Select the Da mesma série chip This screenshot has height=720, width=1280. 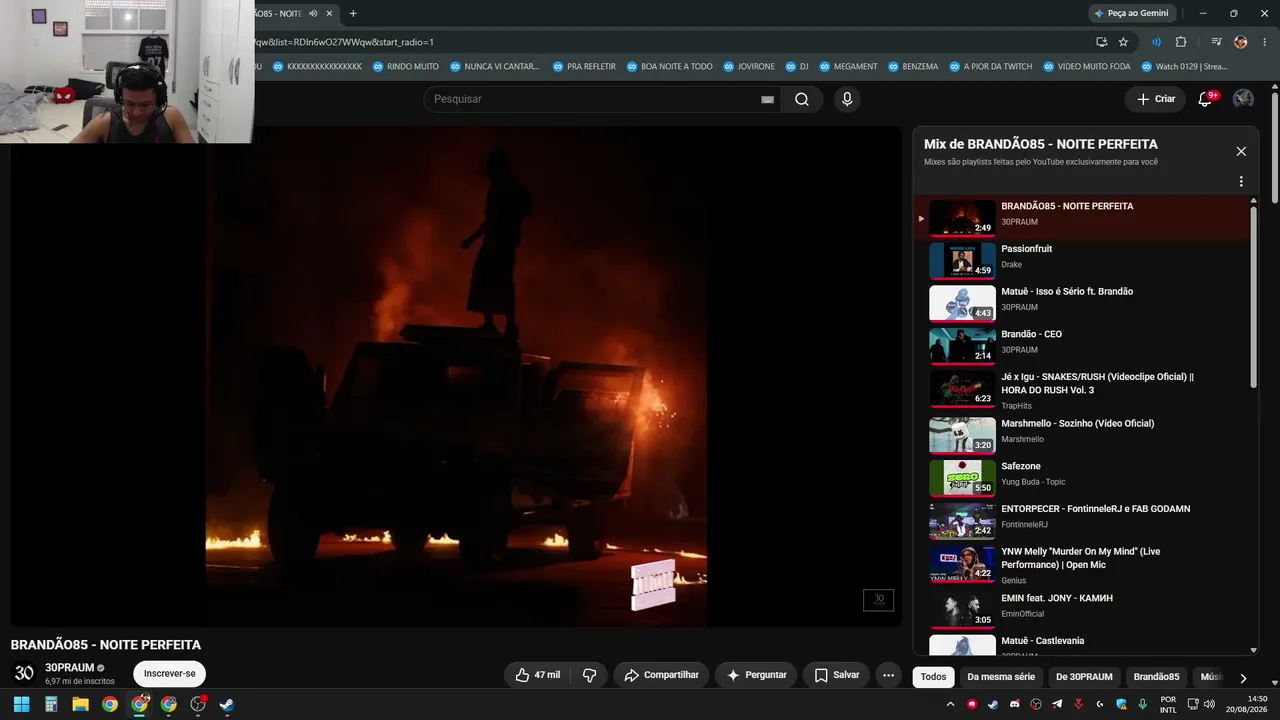tap(1001, 677)
